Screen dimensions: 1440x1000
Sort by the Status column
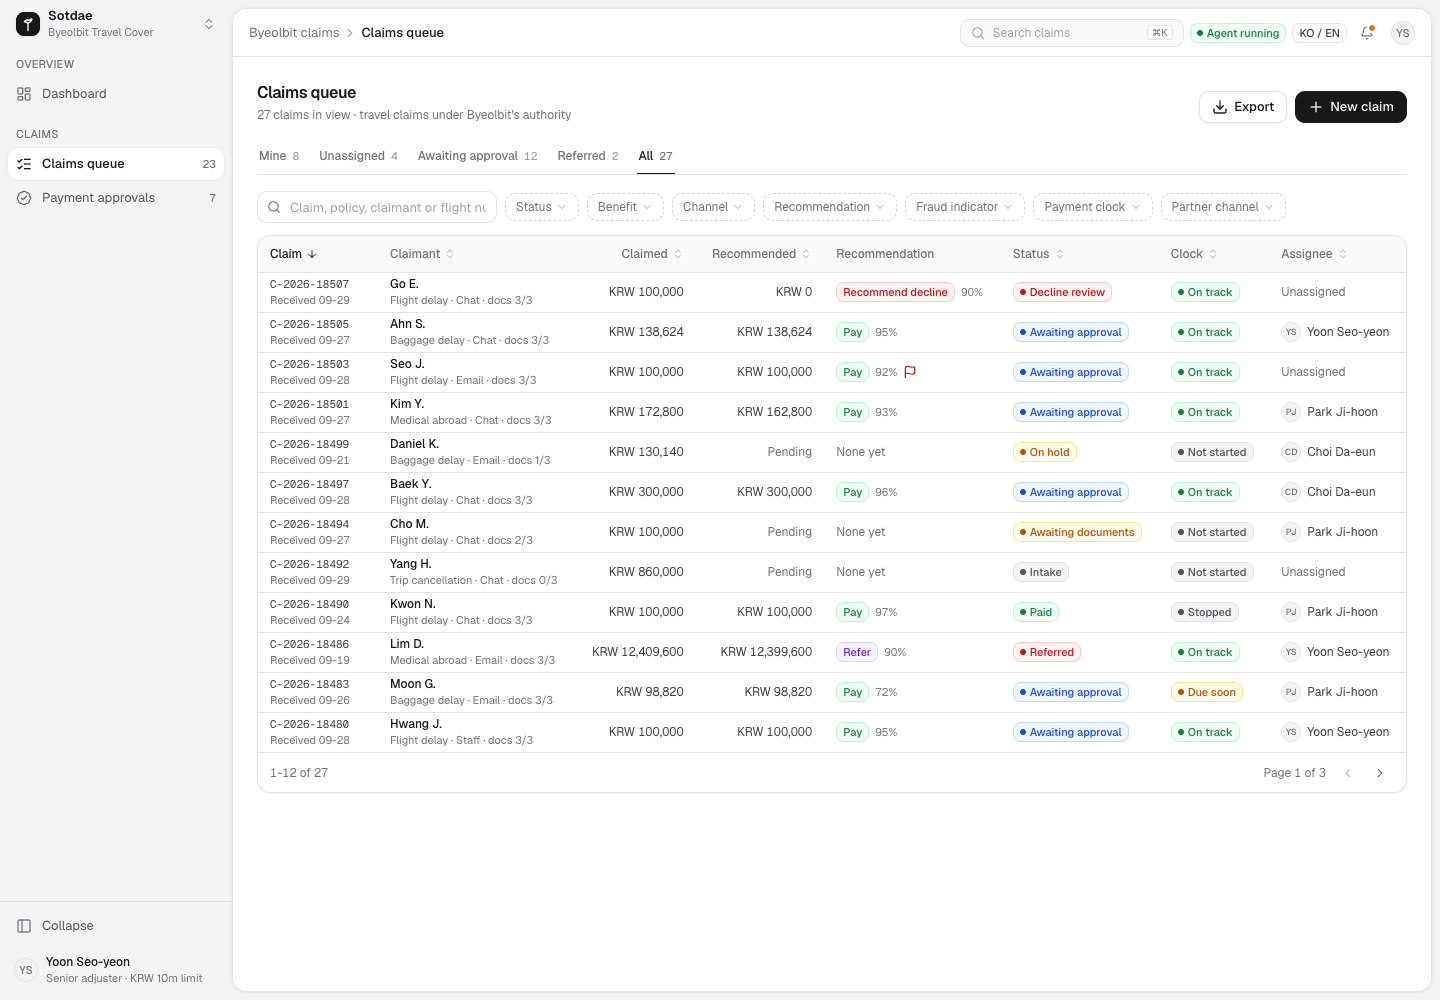coord(1038,254)
